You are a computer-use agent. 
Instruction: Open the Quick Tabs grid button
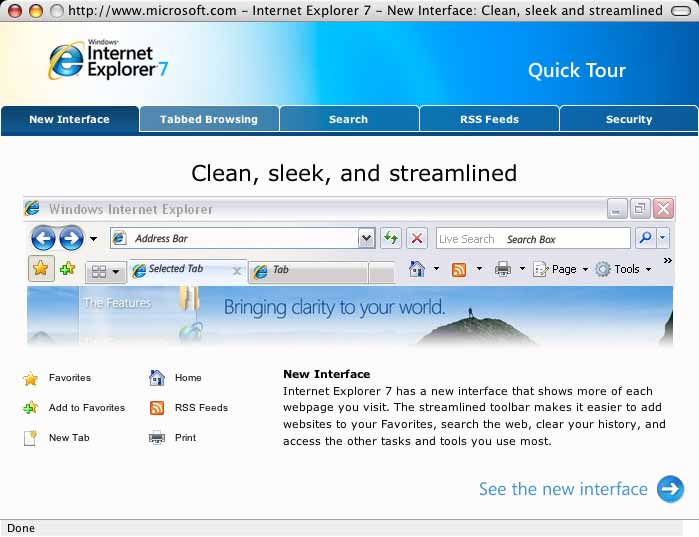tap(99, 272)
